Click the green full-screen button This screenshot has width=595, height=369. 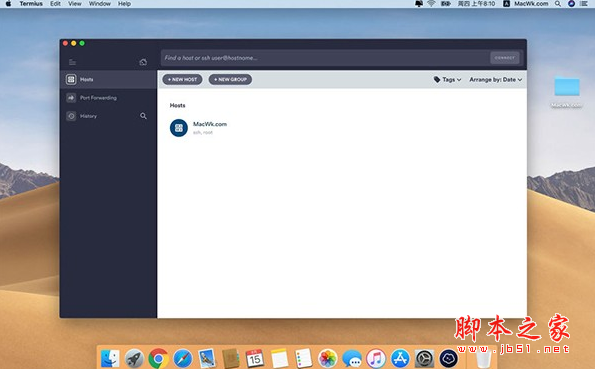click(82, 43)
